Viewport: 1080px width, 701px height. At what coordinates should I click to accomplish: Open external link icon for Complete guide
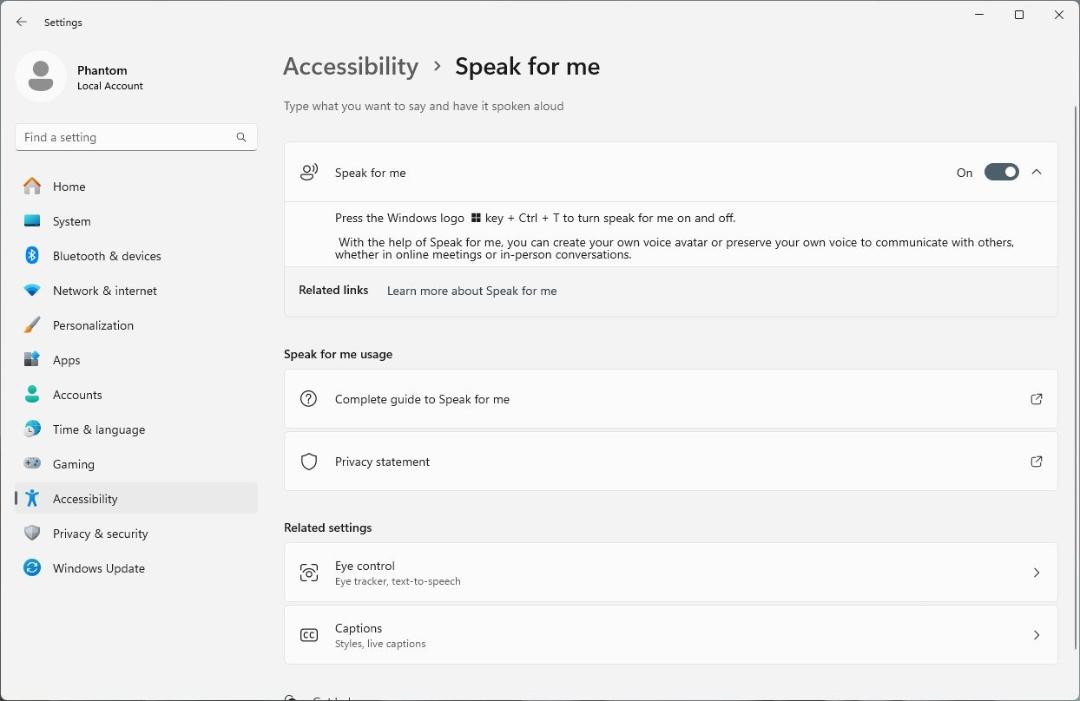point(1036,399)
